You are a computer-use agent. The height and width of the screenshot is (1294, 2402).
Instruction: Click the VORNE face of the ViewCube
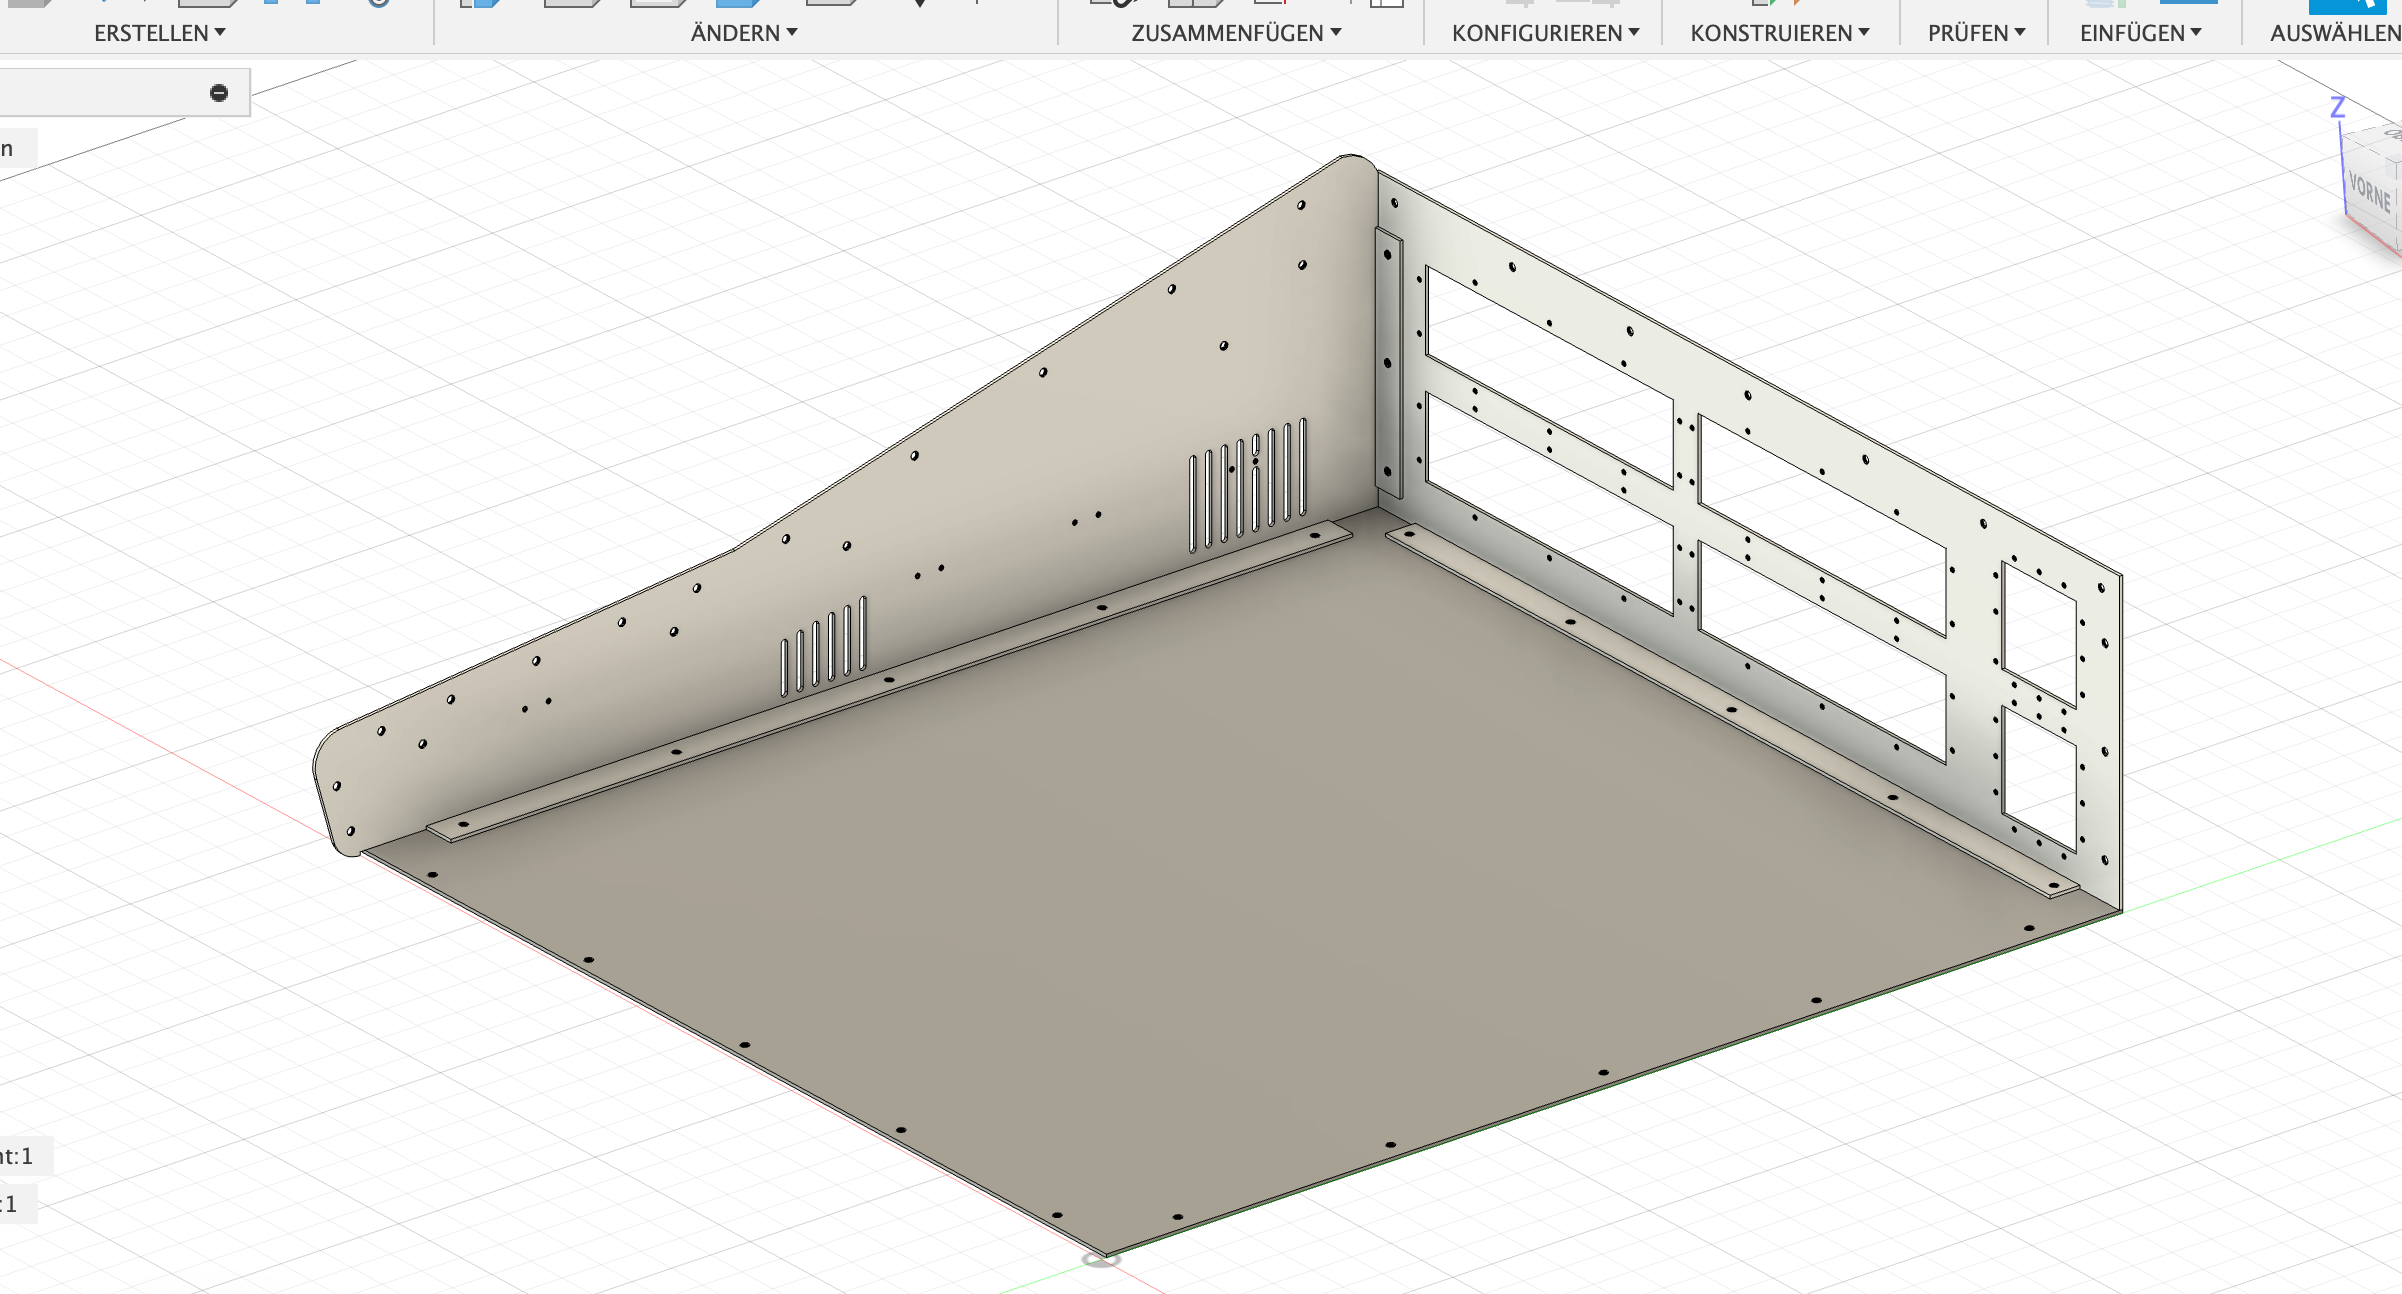pyautogui.click(x=2369, y=193)
